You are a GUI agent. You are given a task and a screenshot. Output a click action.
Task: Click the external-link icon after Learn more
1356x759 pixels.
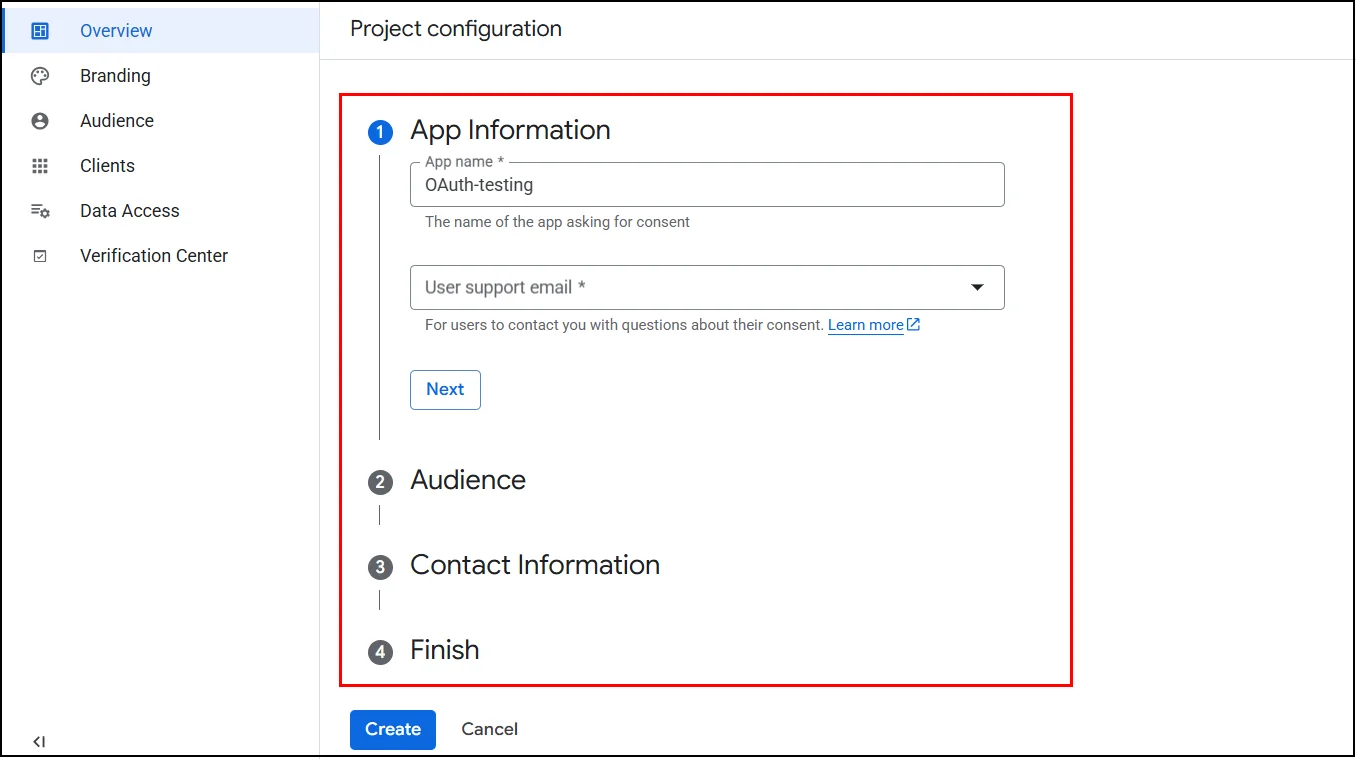tap(913, 325)
